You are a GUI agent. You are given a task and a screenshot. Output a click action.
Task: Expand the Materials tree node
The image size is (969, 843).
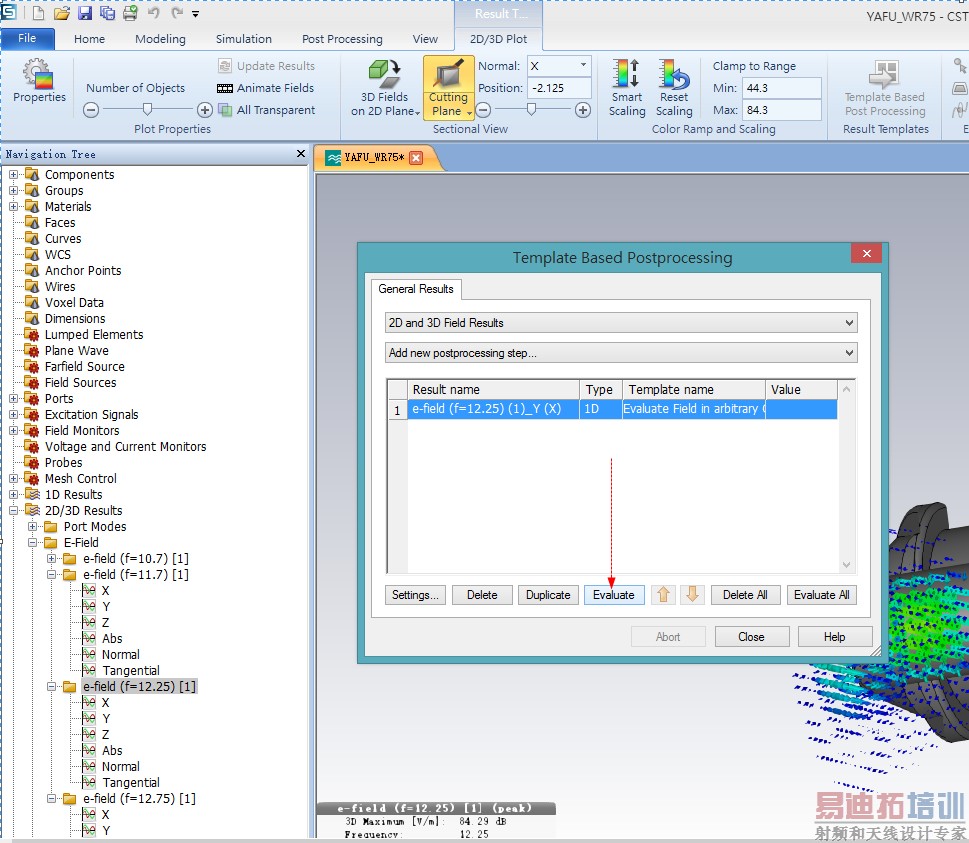(x=14, y=207)
